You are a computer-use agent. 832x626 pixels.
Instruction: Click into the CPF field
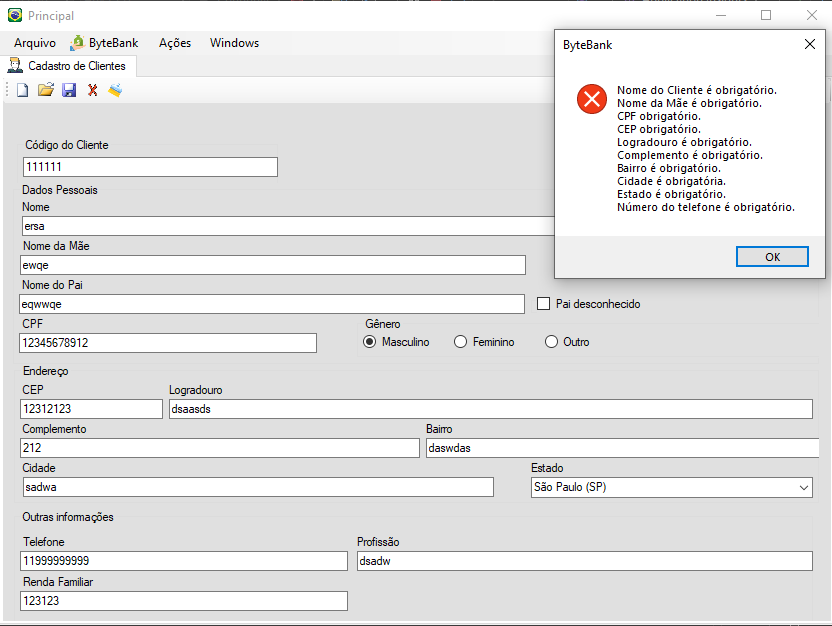[168, 343]
